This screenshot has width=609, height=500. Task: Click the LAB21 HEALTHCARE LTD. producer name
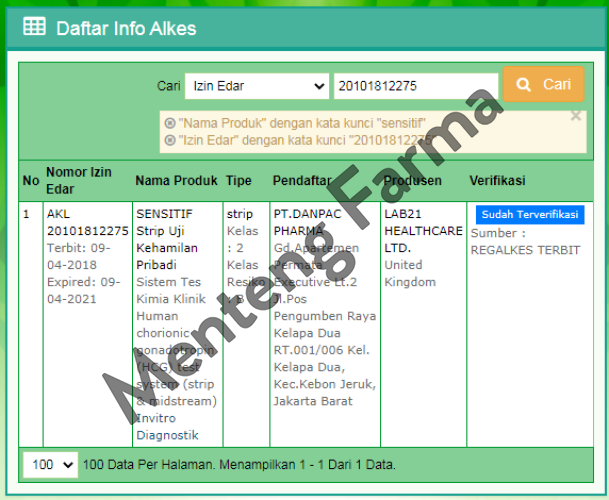(423, 231)
